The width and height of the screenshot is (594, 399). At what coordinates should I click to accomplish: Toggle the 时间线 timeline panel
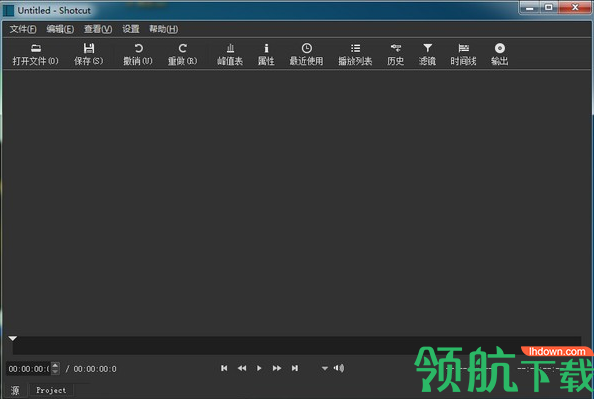pos(463,55)
